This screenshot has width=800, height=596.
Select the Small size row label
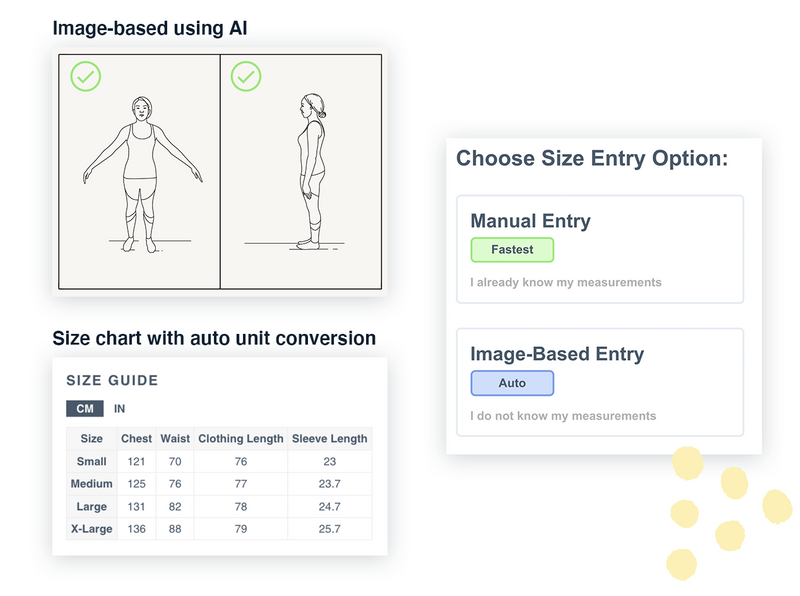pos(92,462)
